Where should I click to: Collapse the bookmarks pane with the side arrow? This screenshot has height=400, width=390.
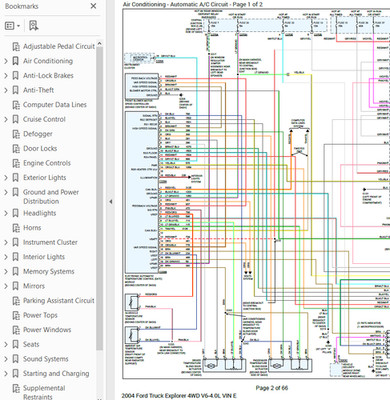click(x=110, y=201)
